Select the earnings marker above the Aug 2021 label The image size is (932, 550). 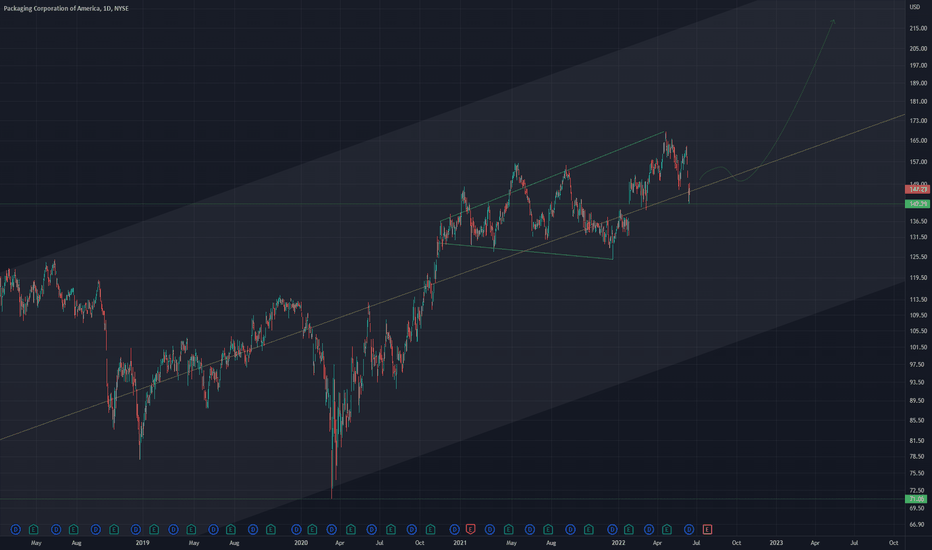[548, 529]
